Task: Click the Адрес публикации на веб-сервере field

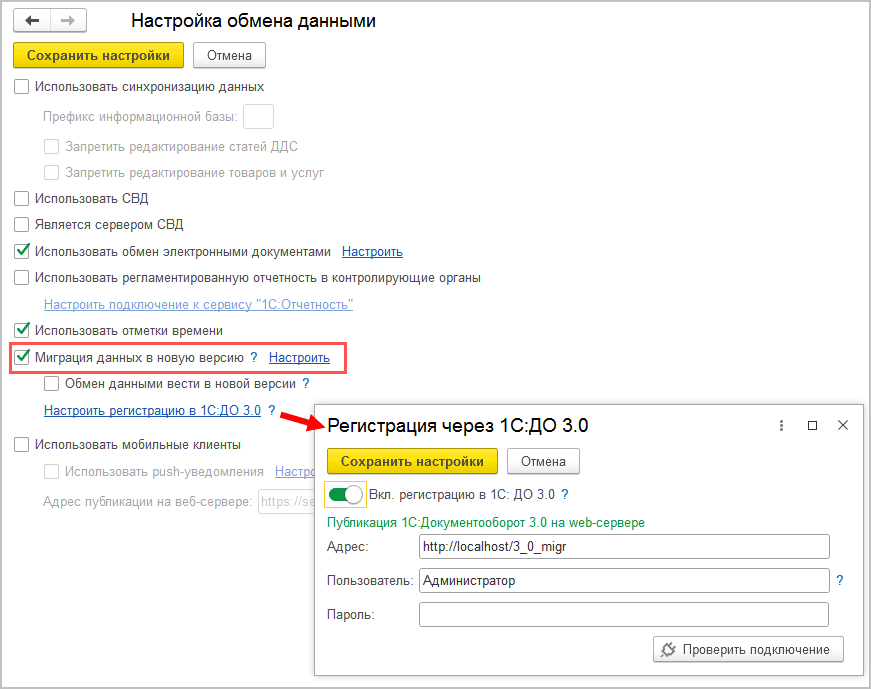Action: [287, 502]
